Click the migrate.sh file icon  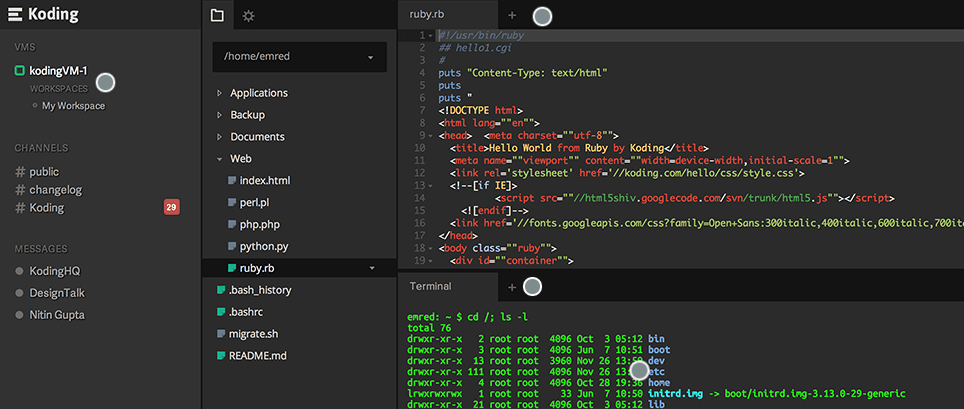click(x=221, y=334)
